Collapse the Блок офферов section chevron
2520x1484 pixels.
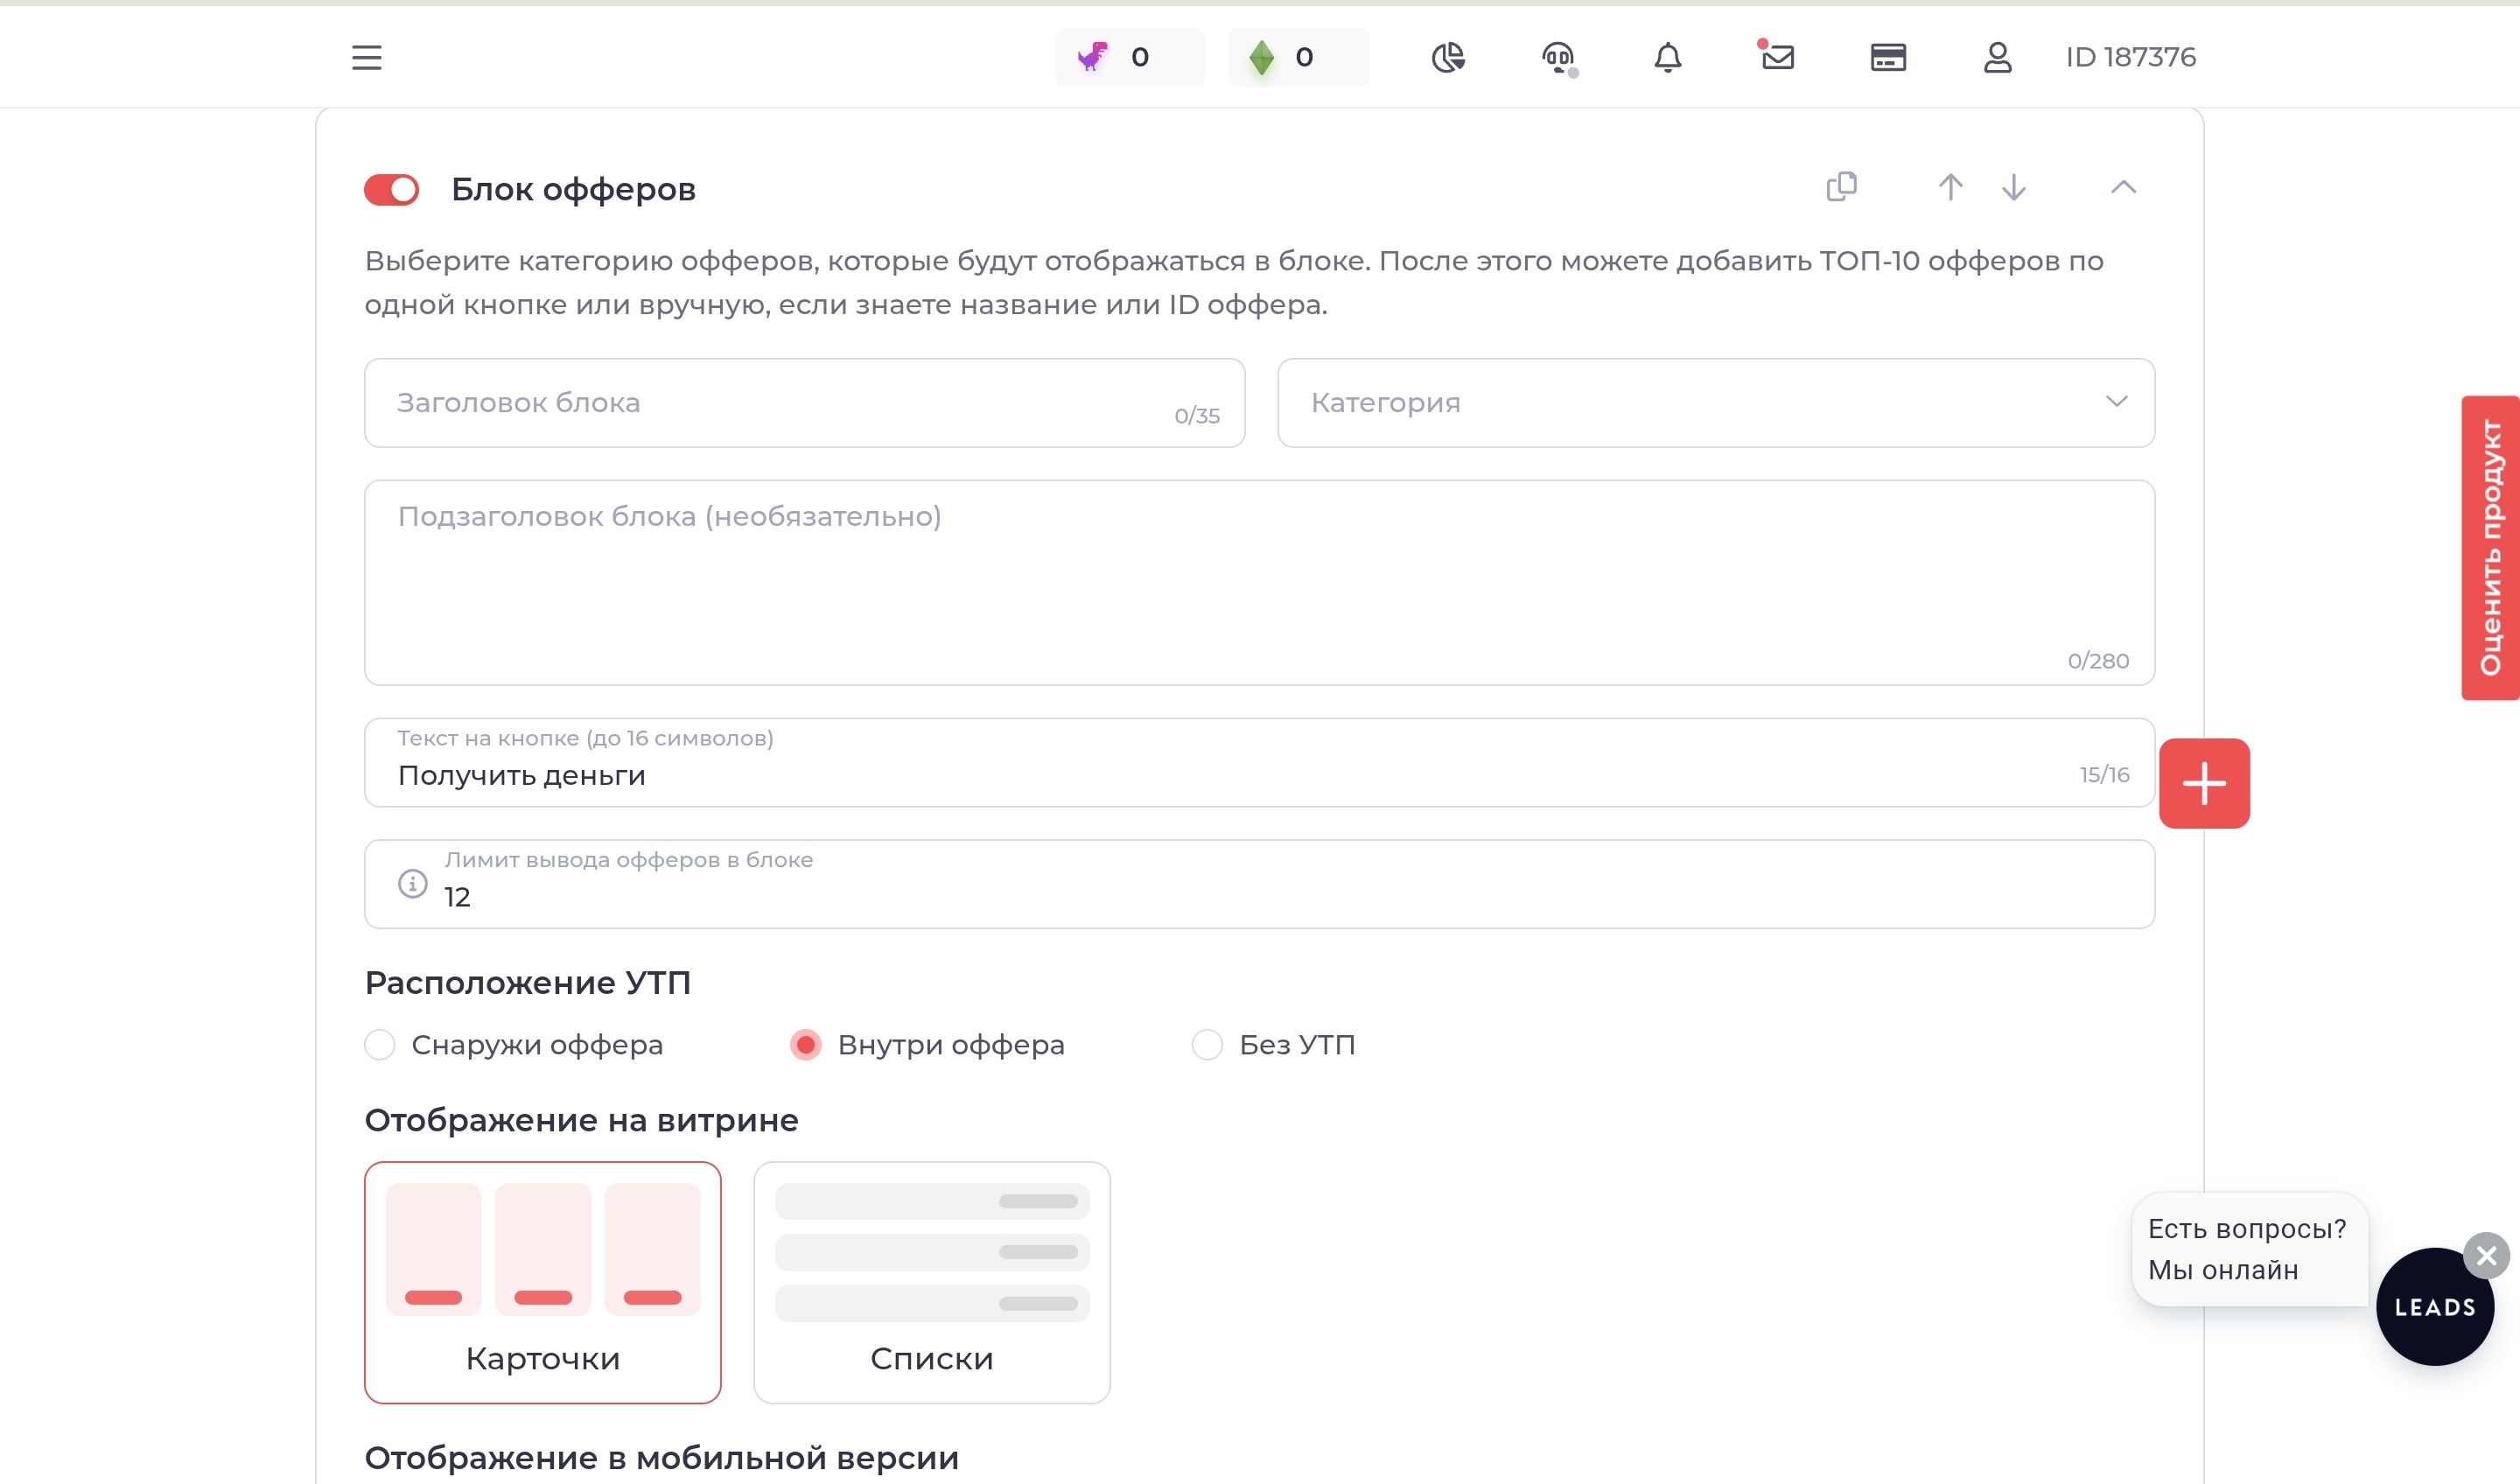(2123, 187)
